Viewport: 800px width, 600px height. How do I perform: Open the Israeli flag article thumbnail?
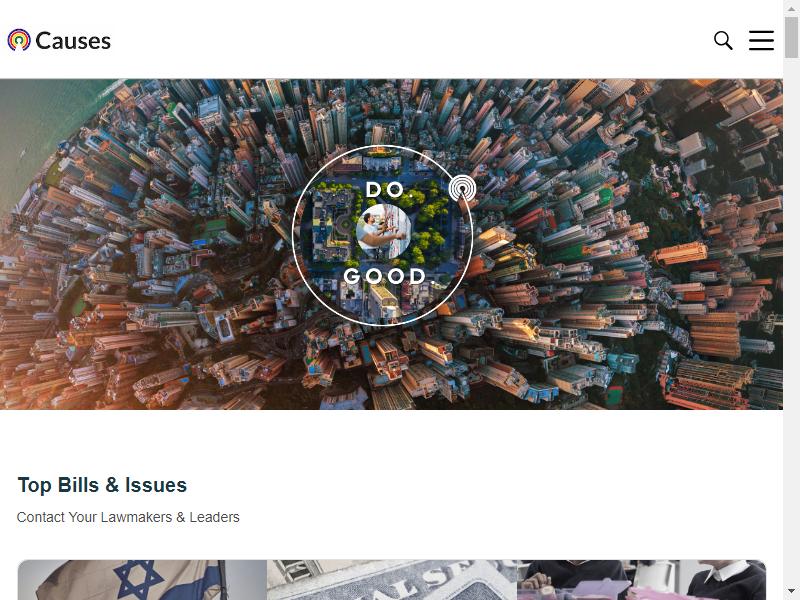(x=142, y=580)
